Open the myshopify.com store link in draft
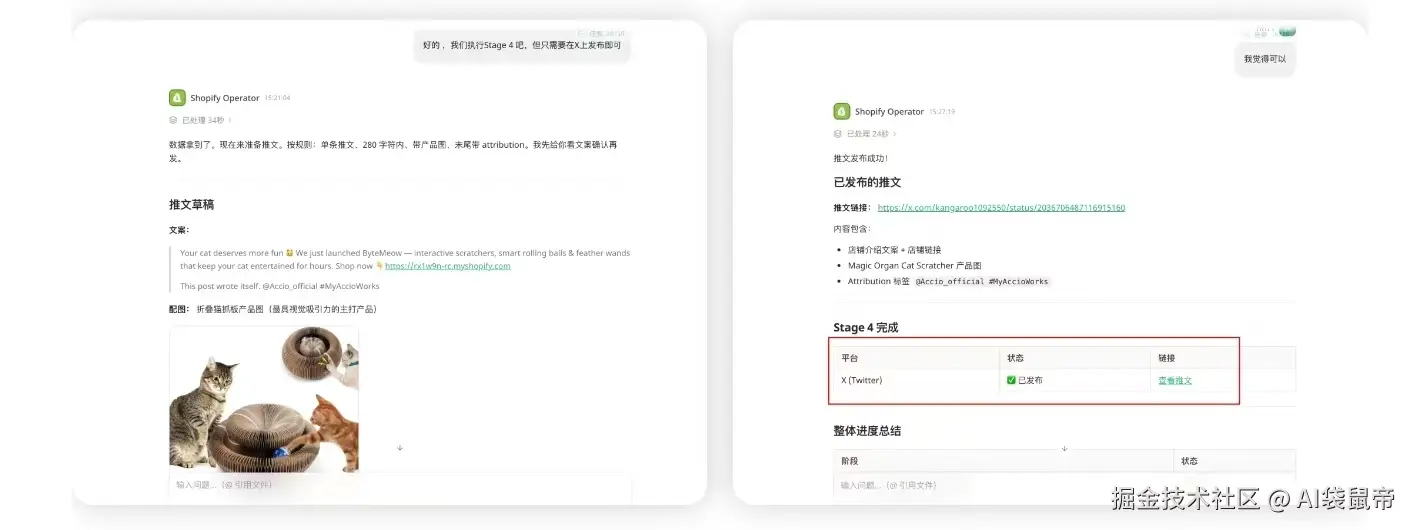The height and width of the screenshot is (530, 1413). click(x=447, y=266)
